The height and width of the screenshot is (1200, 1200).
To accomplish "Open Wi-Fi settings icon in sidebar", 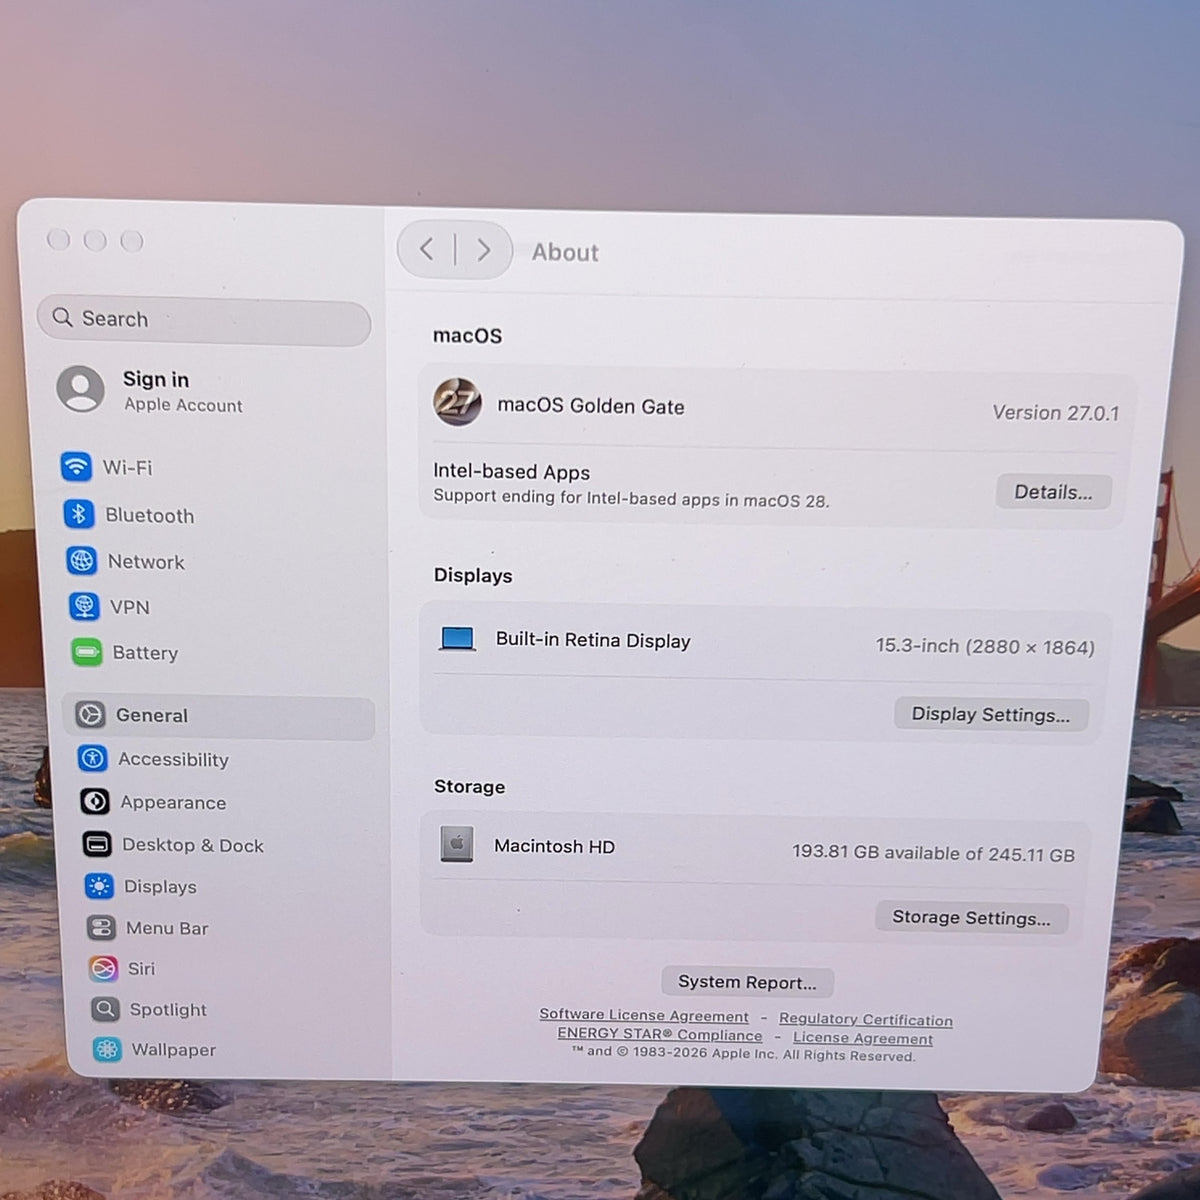I will click(76, 466).
